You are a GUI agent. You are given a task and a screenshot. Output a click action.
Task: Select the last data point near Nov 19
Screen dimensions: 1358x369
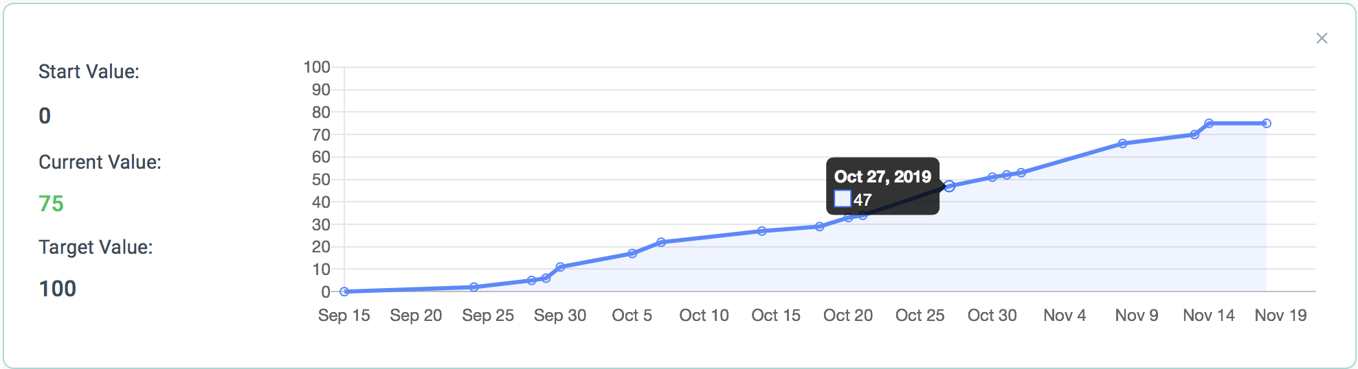(x=1266, y=123)
